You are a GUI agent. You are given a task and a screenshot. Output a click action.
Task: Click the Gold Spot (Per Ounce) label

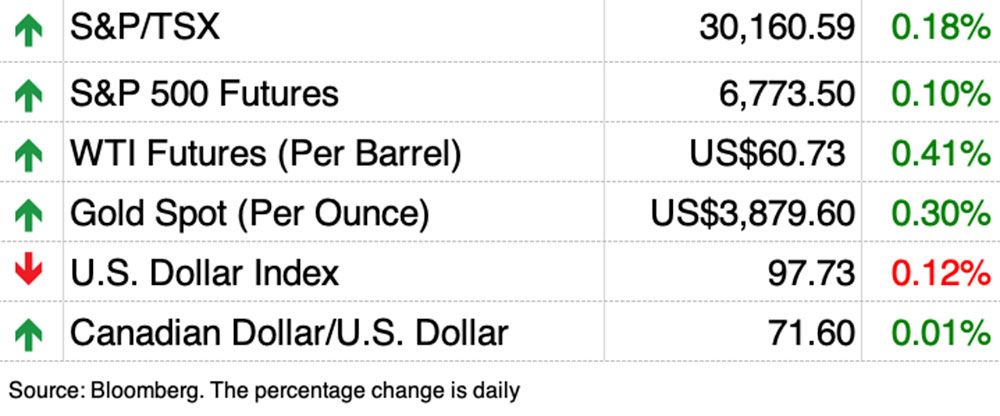(249, 213)
